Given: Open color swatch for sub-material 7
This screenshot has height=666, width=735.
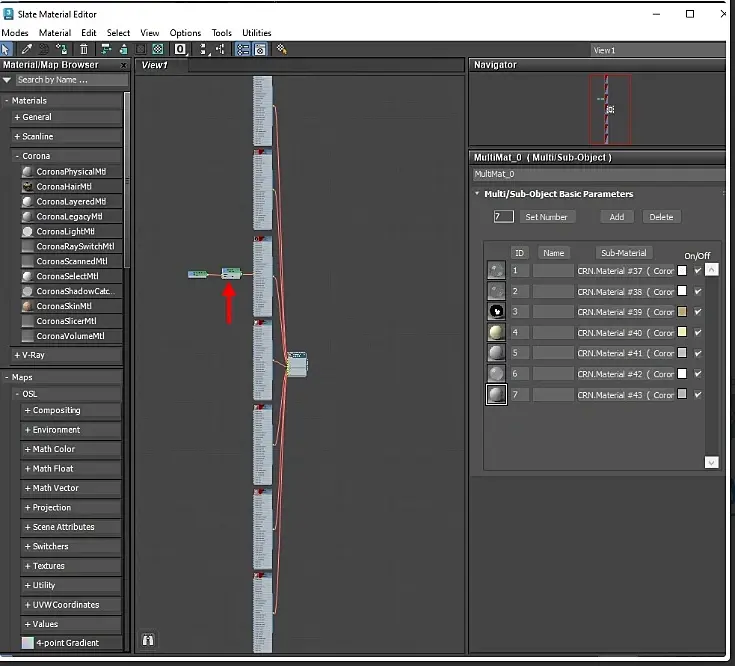Looking at the screenshot, I should pyautogui.click(x=682, y=394).
